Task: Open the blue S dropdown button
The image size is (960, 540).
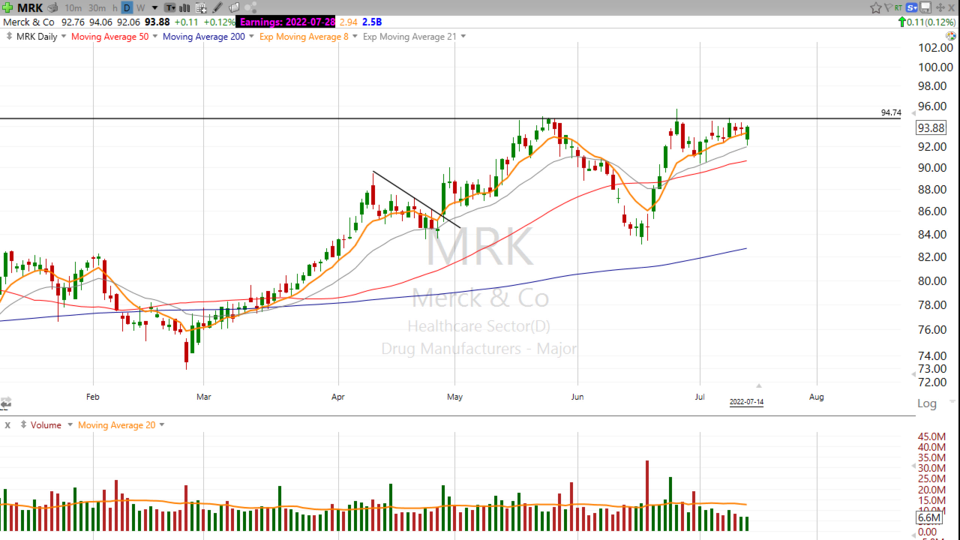Action: tap(912, 8)
